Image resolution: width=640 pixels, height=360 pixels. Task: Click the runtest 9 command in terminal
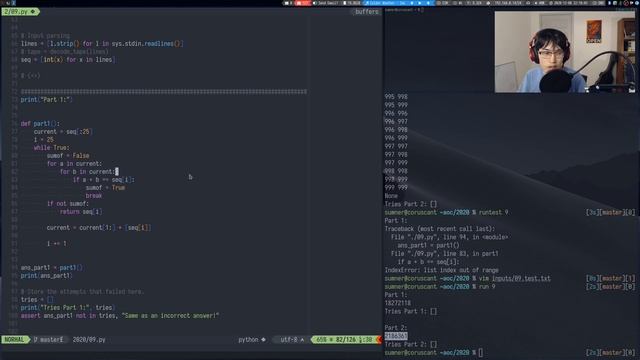click(493, 212)
